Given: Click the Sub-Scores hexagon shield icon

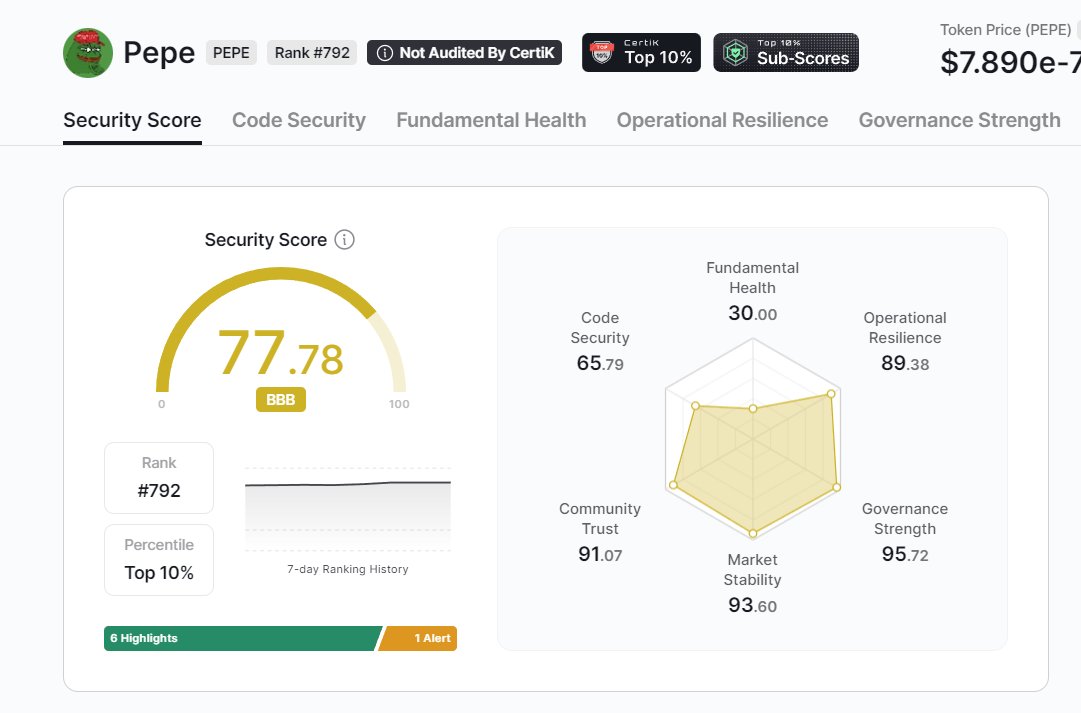Looking at the screenshot, I should tap(736, 52).
